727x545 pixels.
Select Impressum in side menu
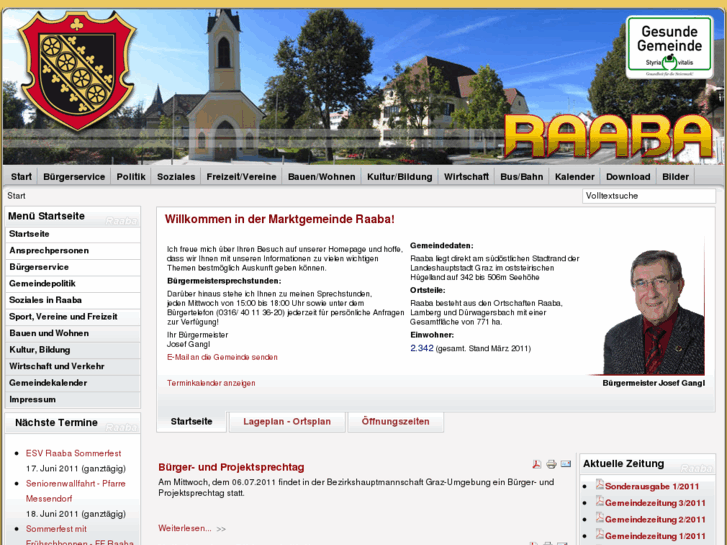click(73, 399)
